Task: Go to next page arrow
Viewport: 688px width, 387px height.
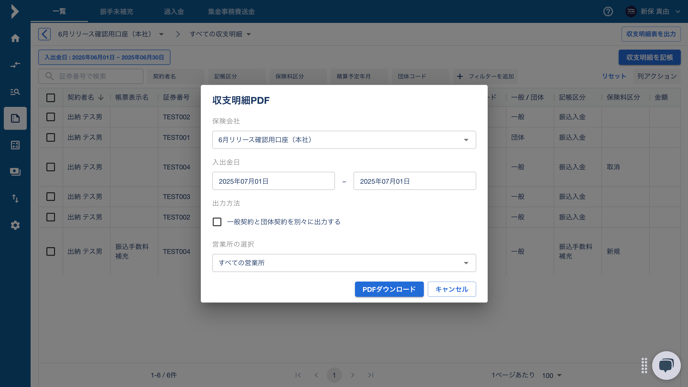Action: 352,375
